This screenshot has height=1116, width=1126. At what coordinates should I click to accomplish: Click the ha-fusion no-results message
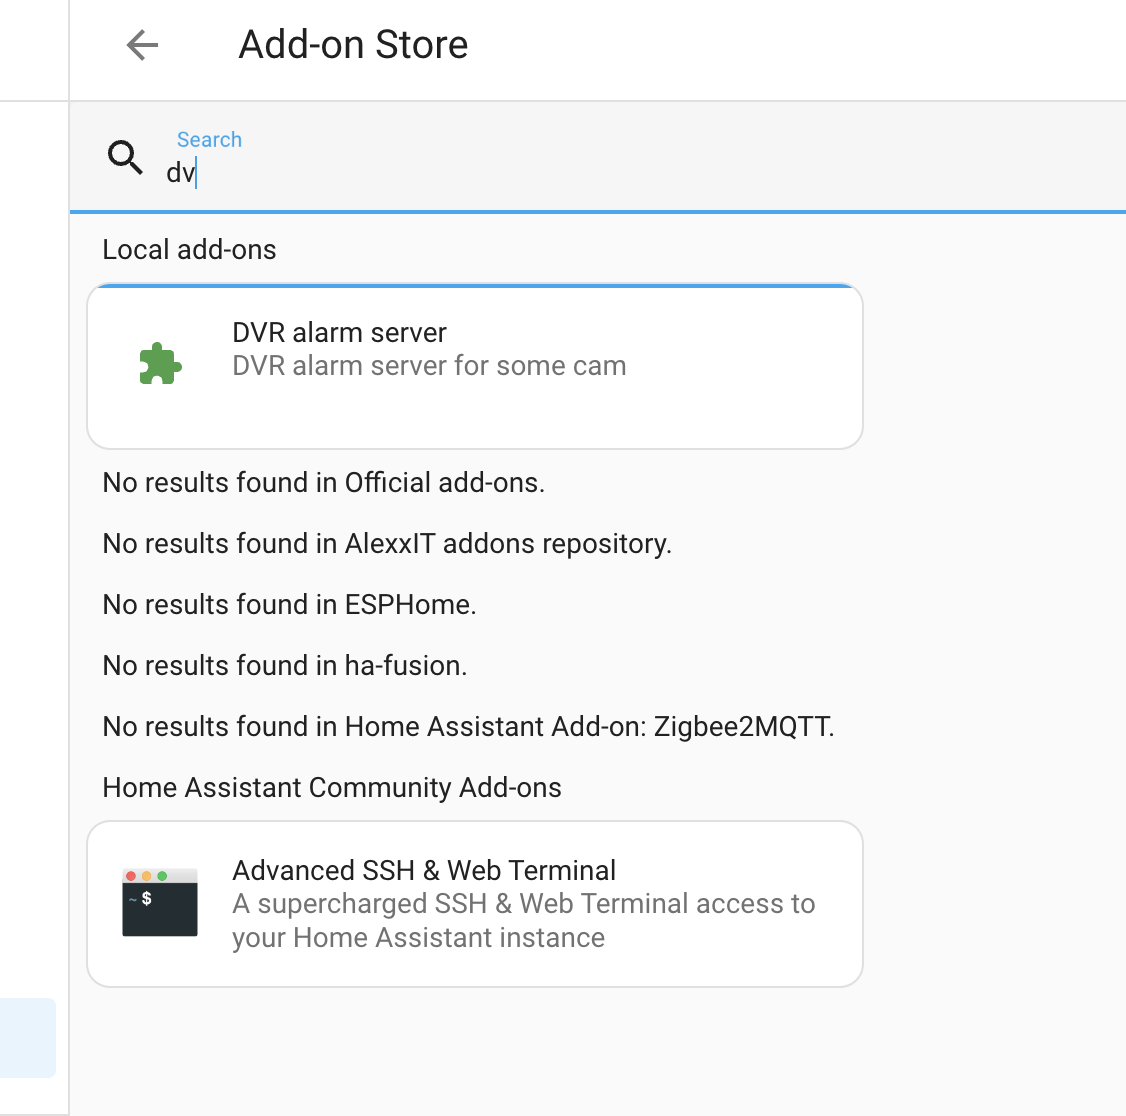point(285,666)
